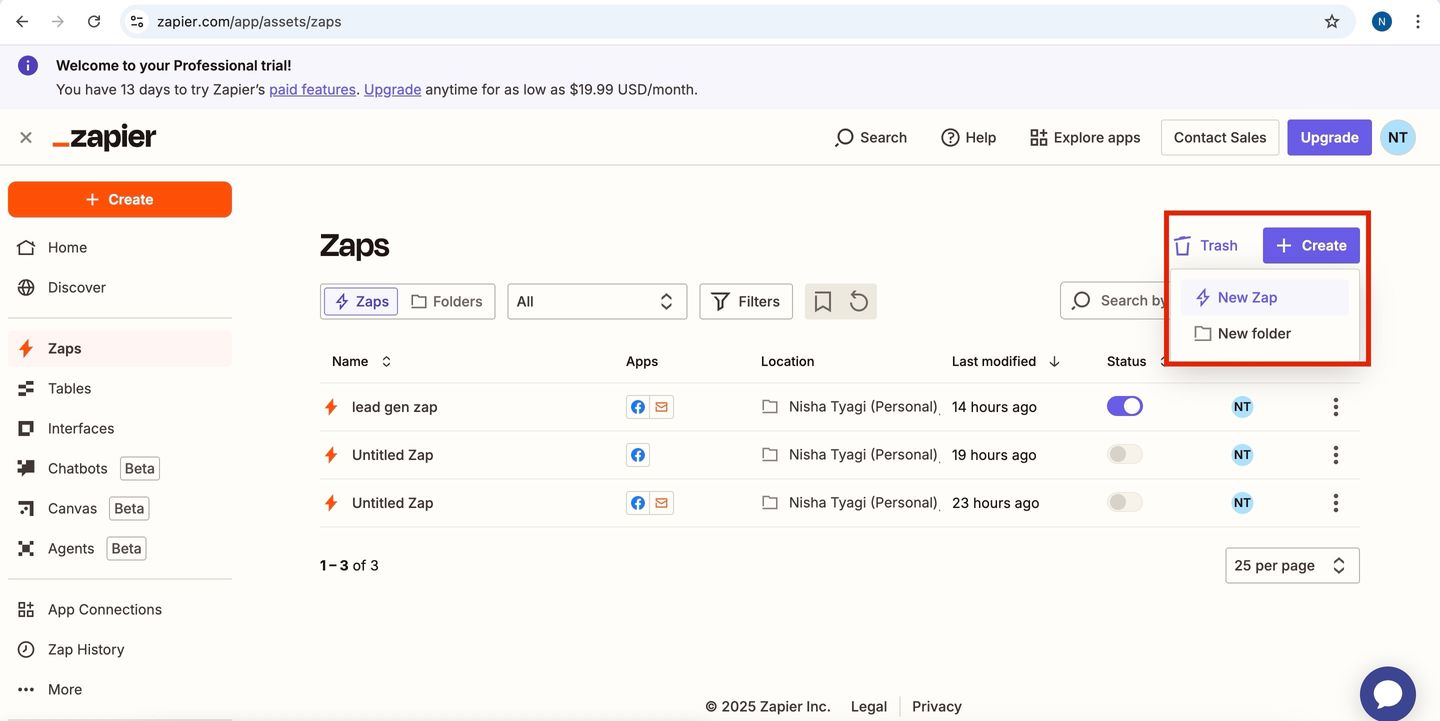The height and width of the screenshot is (721, 1440).
Task: Follow the Upgrade link in the banner
Action: (x=392, y=89)
